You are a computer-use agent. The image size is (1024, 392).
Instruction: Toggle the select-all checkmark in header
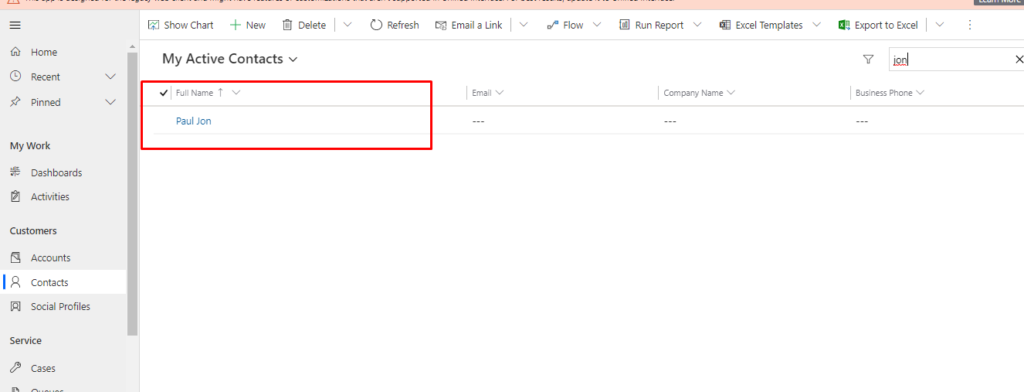tap(164, 93)
